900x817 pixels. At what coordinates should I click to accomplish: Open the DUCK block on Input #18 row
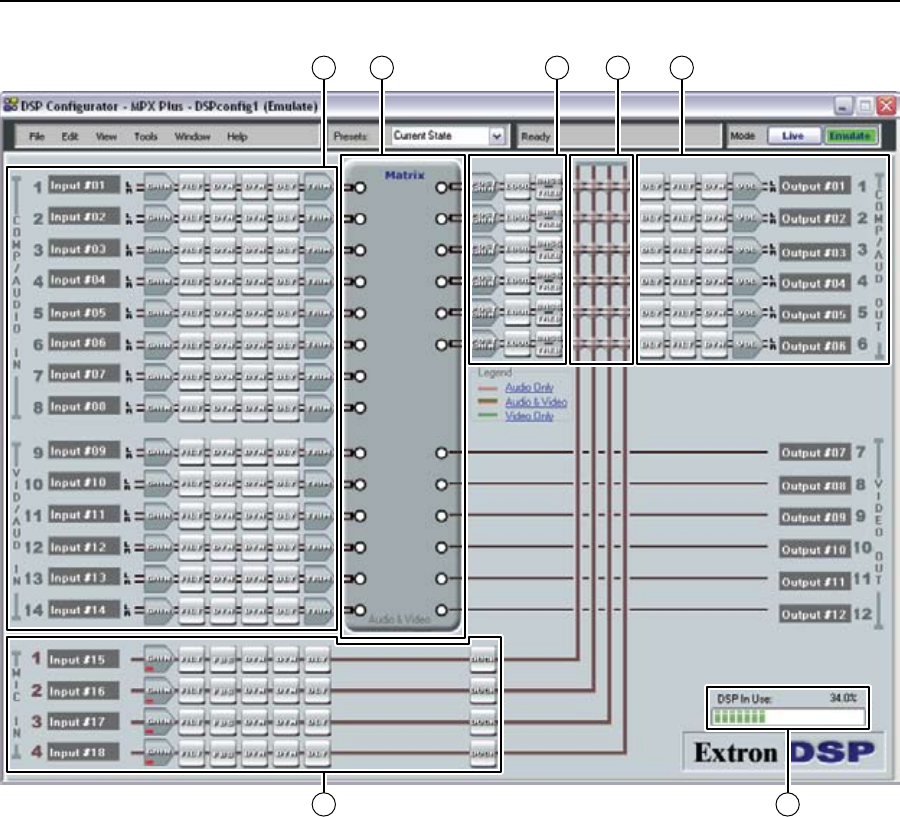tap(483, 753)
